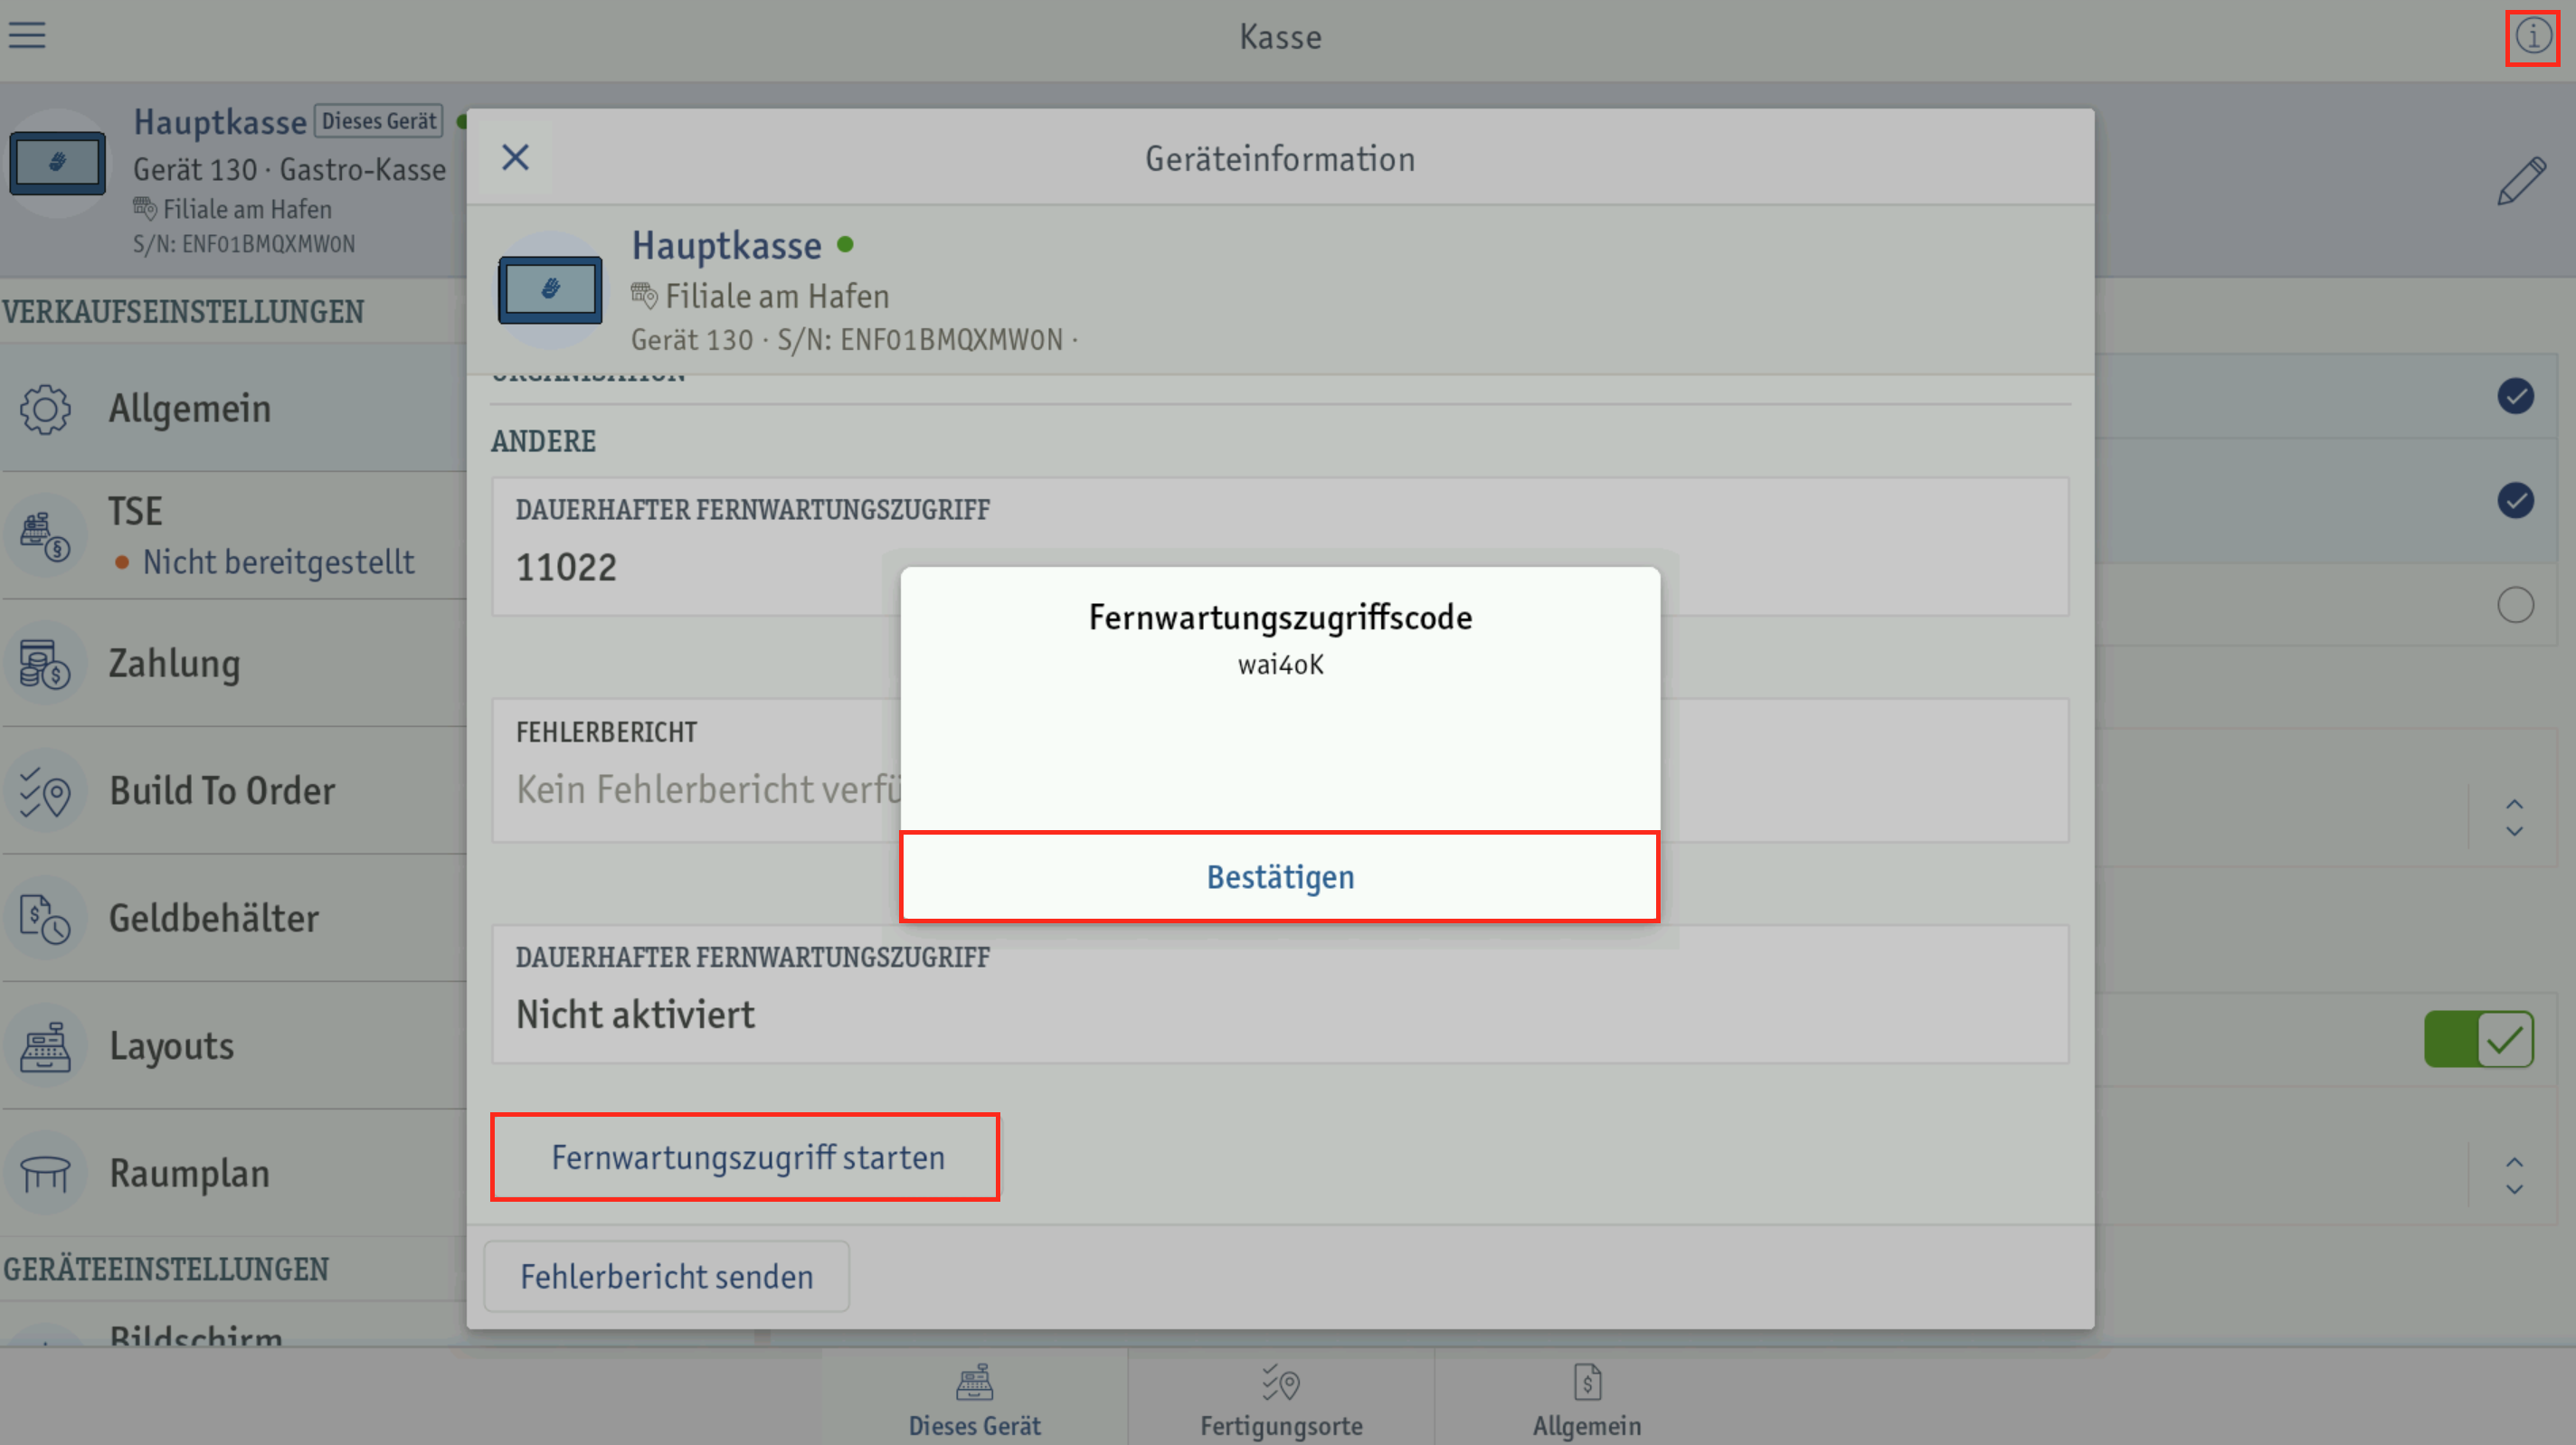Select the empty radio circle option

2515,605
